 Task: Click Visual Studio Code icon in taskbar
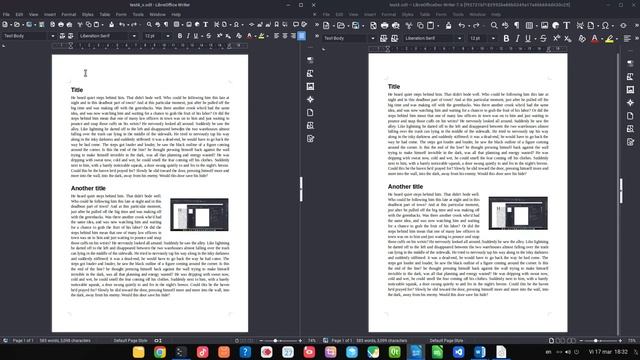(x=459, y=352)
